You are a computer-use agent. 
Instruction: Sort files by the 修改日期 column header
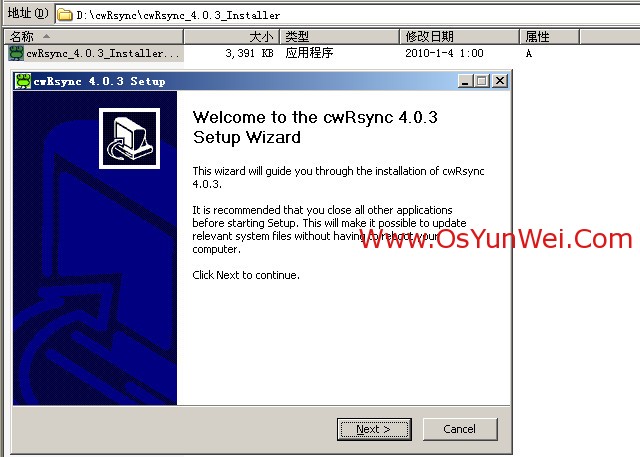click(x=459, y=37)
